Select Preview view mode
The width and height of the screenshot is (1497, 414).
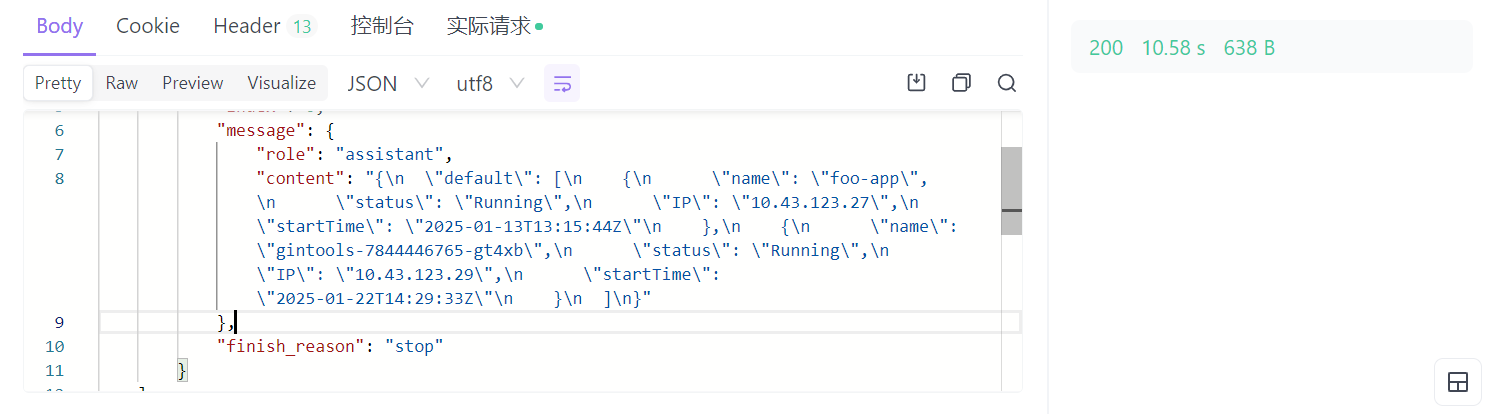pyautogui.click(x=193, y=83)
